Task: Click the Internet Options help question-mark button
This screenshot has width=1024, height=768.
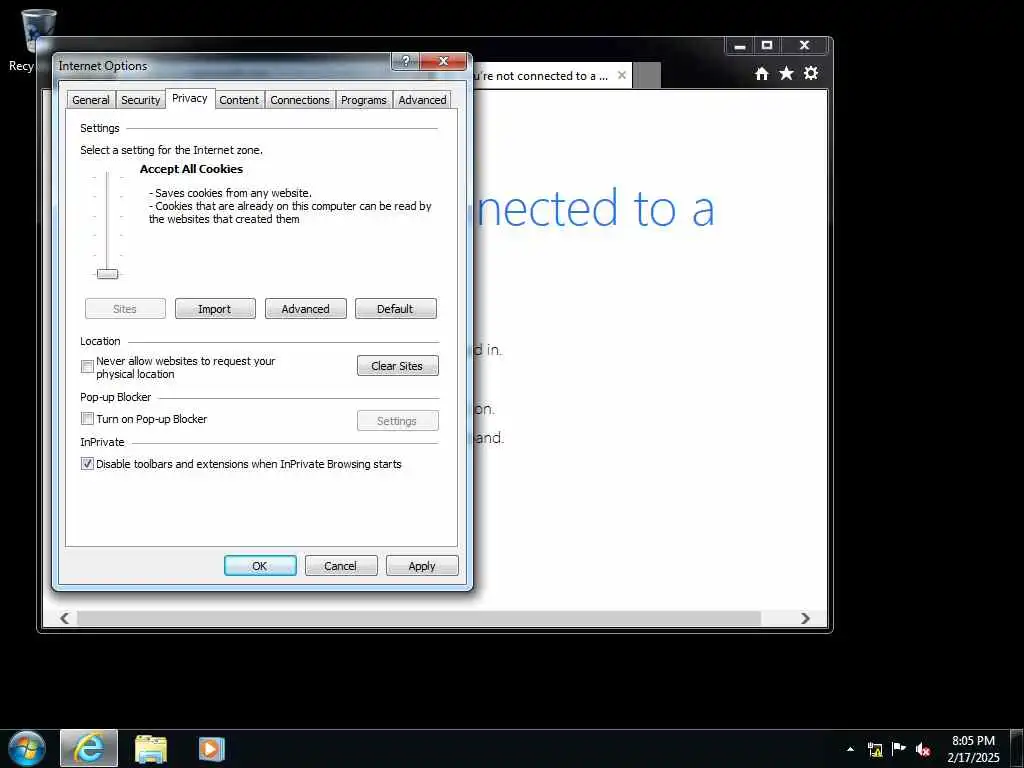Action: (x=406, y=61)
